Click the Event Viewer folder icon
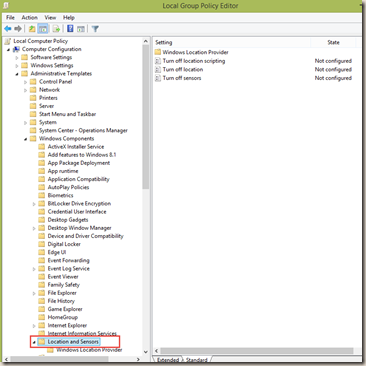Image resolution: width=366 pixels, height=366 pixels. point(42,277)
